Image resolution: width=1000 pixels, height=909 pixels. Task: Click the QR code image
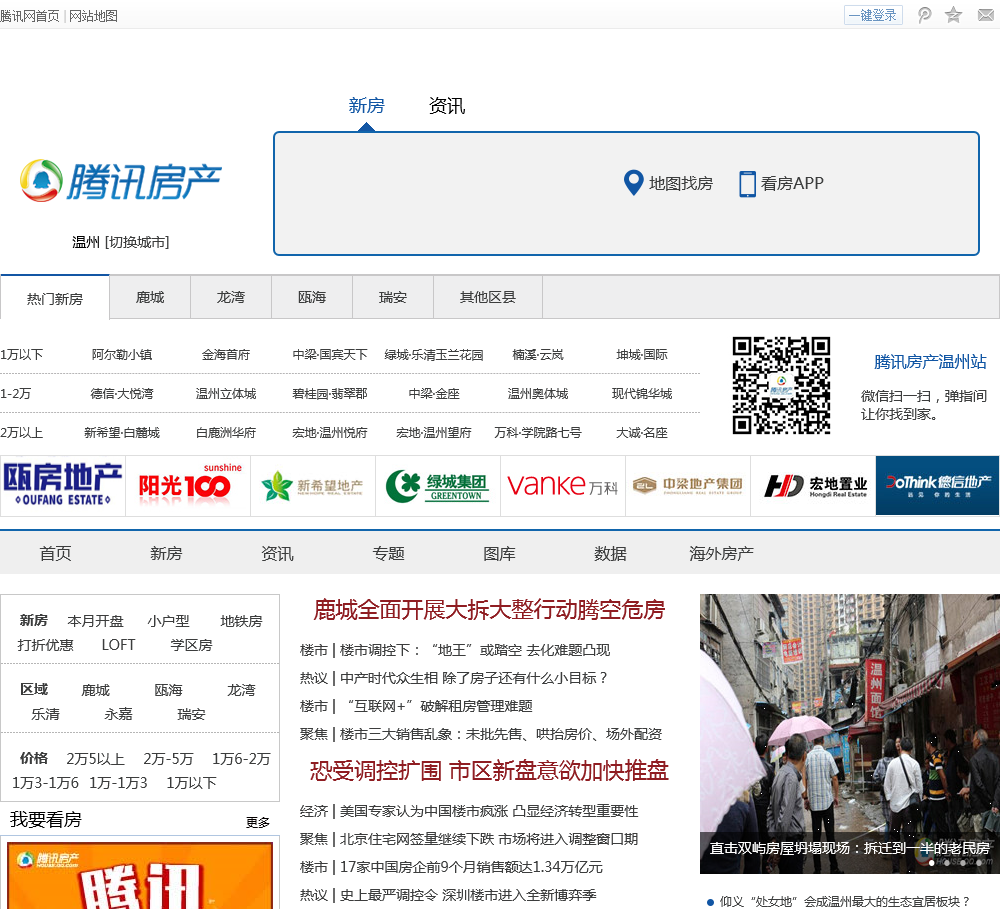(781, 385)
